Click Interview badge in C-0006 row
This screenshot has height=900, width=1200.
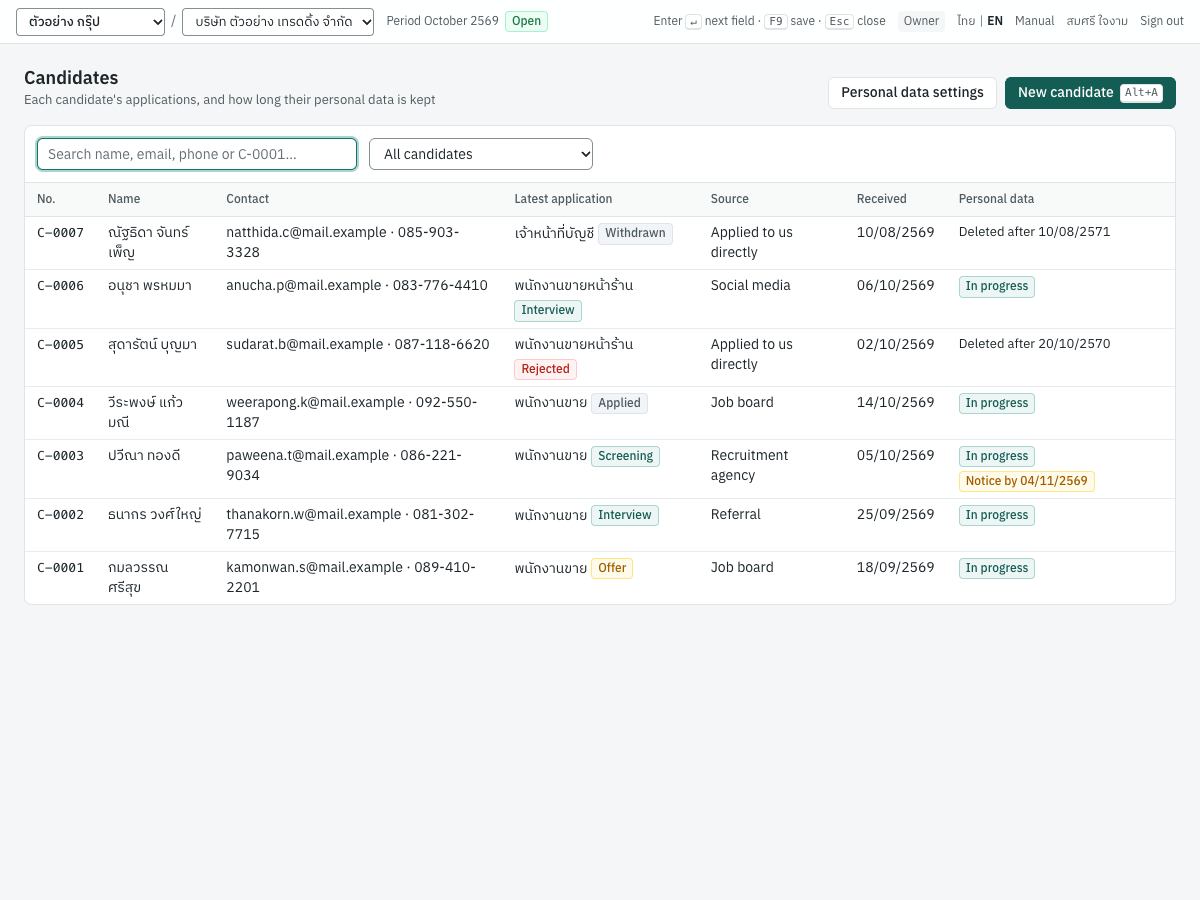pos(548,310)
